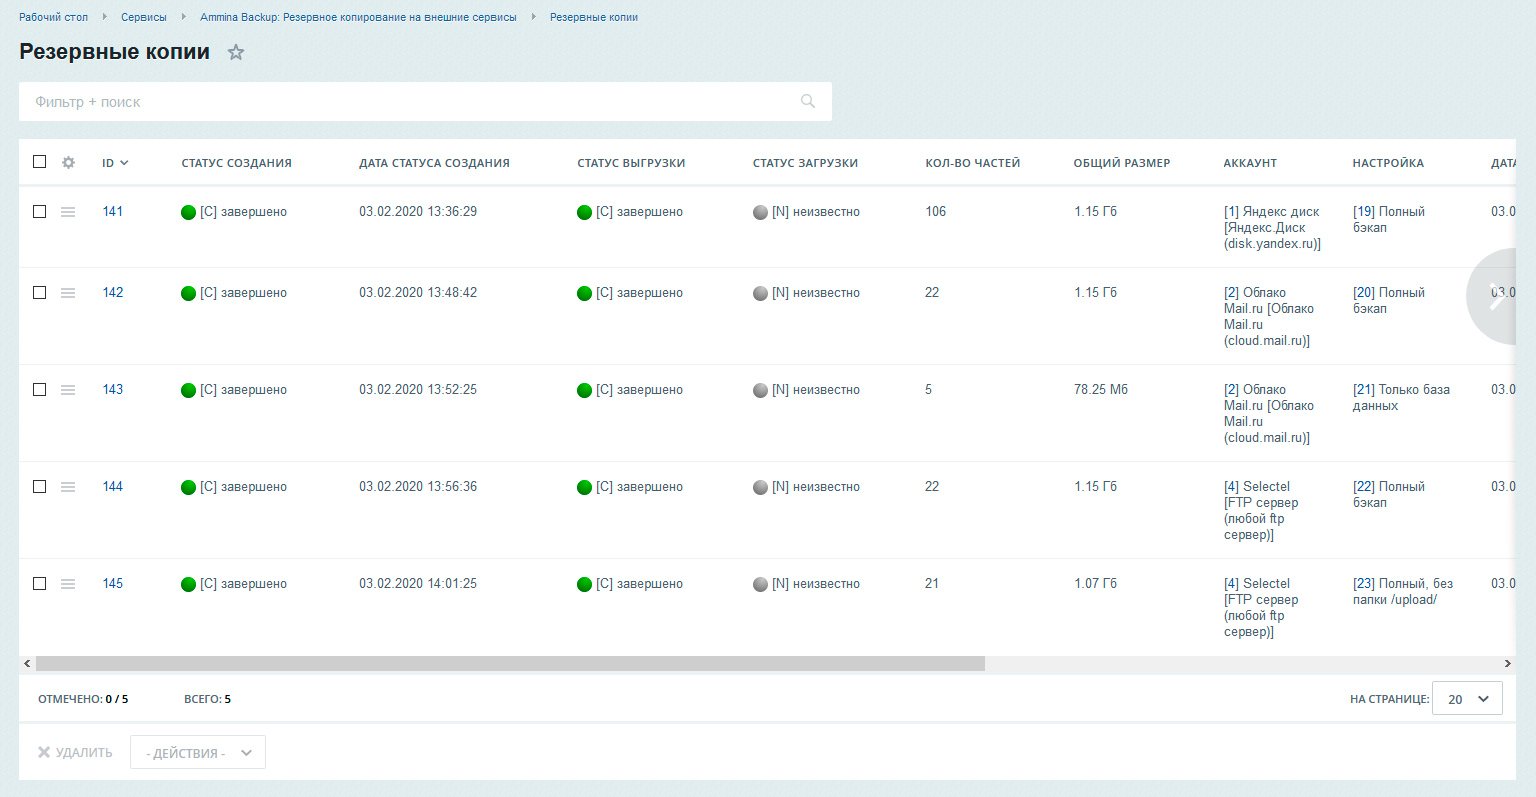The image size is (1536, 797).
Task: Open the НА СТРАНИЦЕ page size dropdown
Action: coord(1467,698)
